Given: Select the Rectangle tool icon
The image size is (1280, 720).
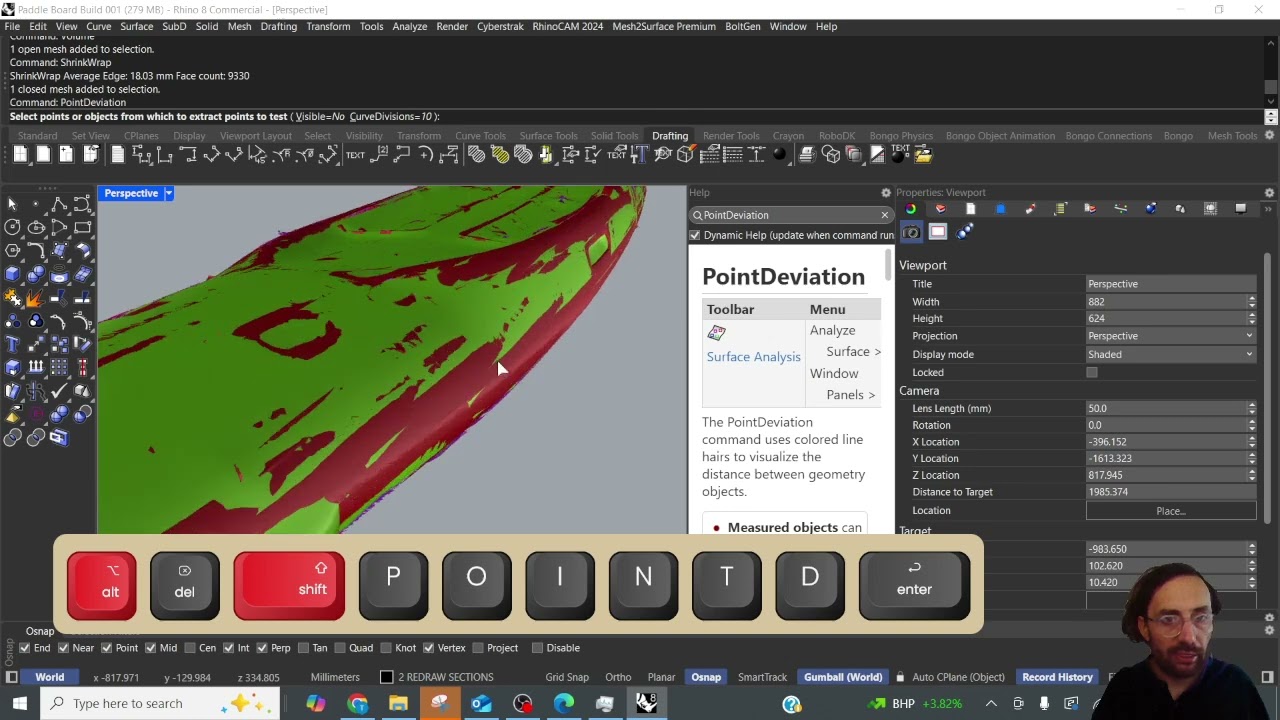Looking at the screenshot, I should 83,228.
